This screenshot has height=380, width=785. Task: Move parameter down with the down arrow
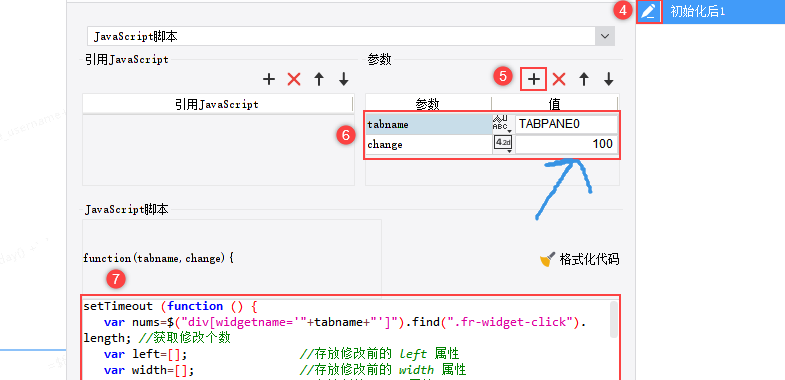pos(608,79)
